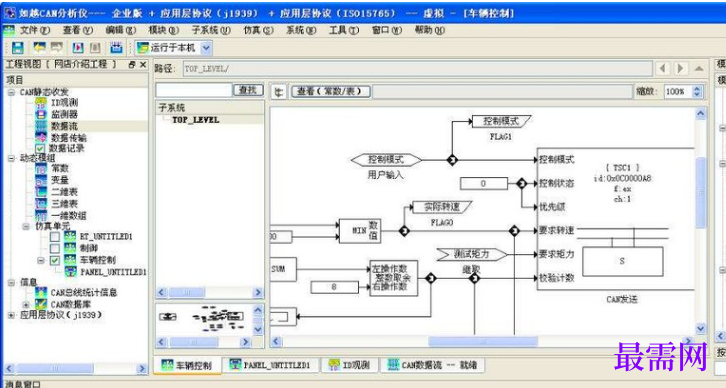Enable the RT_UNTITLED1 checkbox
The width and height of the screenshot is (726, 388).
click(55, 237)
